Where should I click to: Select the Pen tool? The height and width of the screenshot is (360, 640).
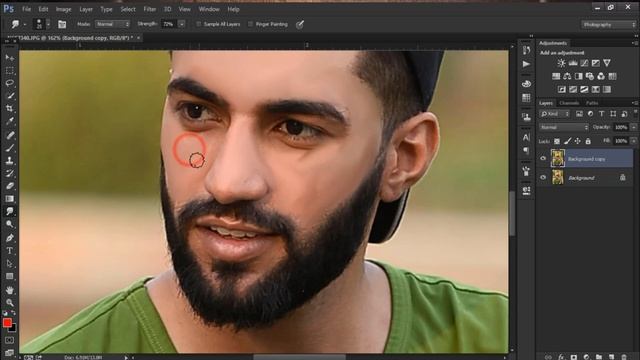tap(10, 238)
